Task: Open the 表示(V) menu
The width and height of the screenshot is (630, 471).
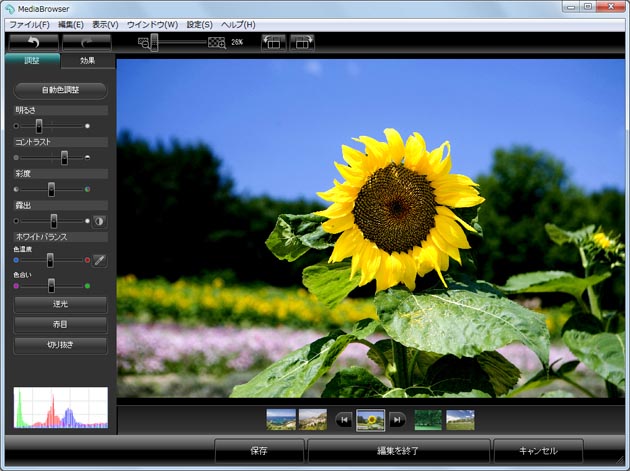Action: tap(105, 25)
